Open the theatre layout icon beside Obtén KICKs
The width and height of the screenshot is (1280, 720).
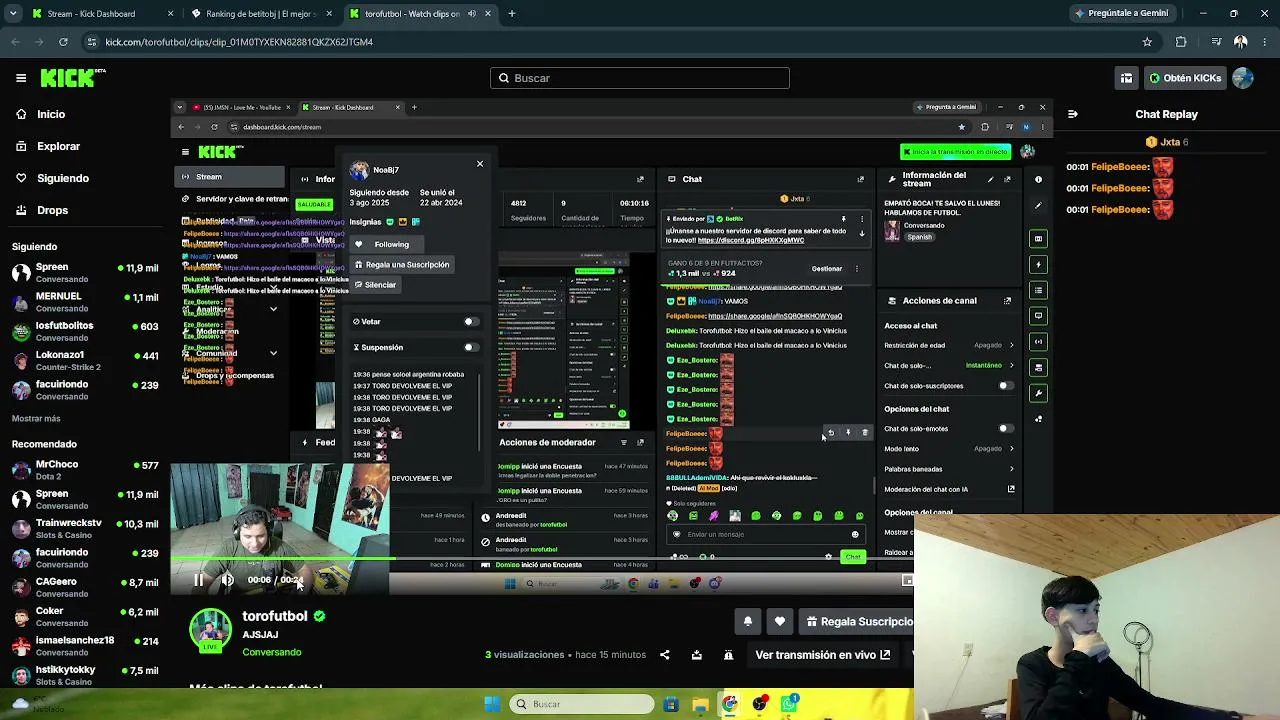(1127, 78)
